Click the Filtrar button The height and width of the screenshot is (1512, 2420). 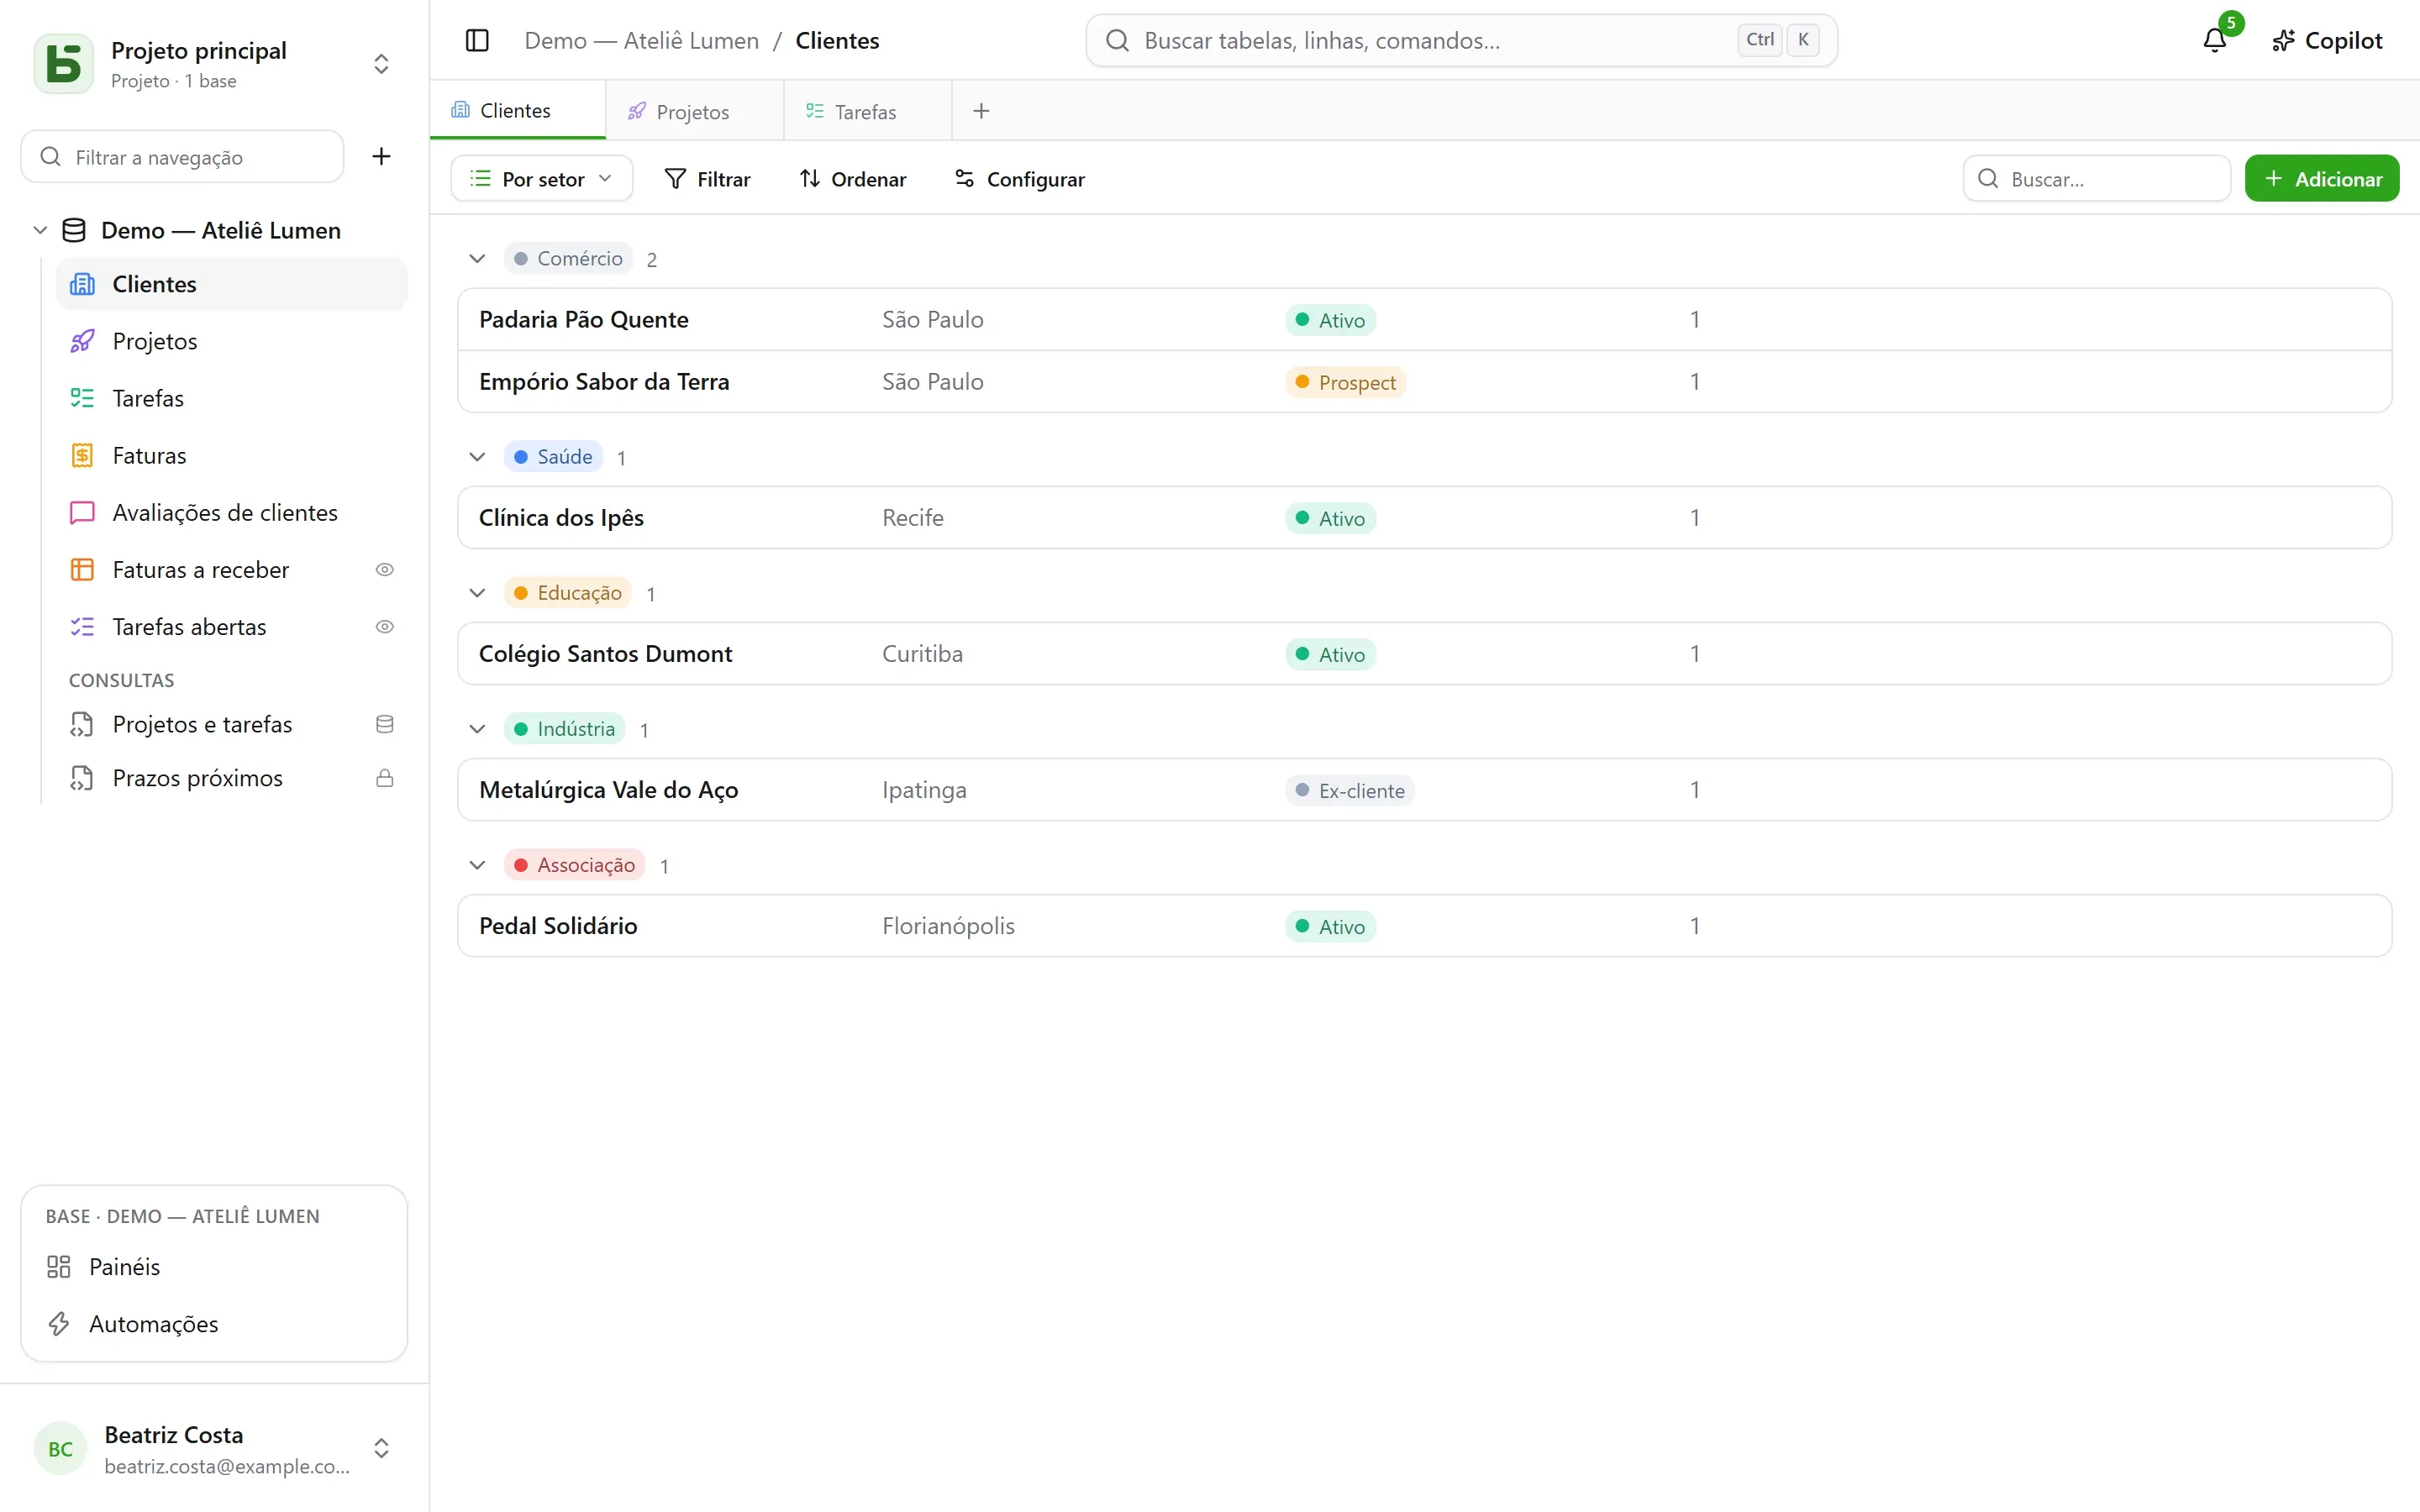tap(708, 179)
